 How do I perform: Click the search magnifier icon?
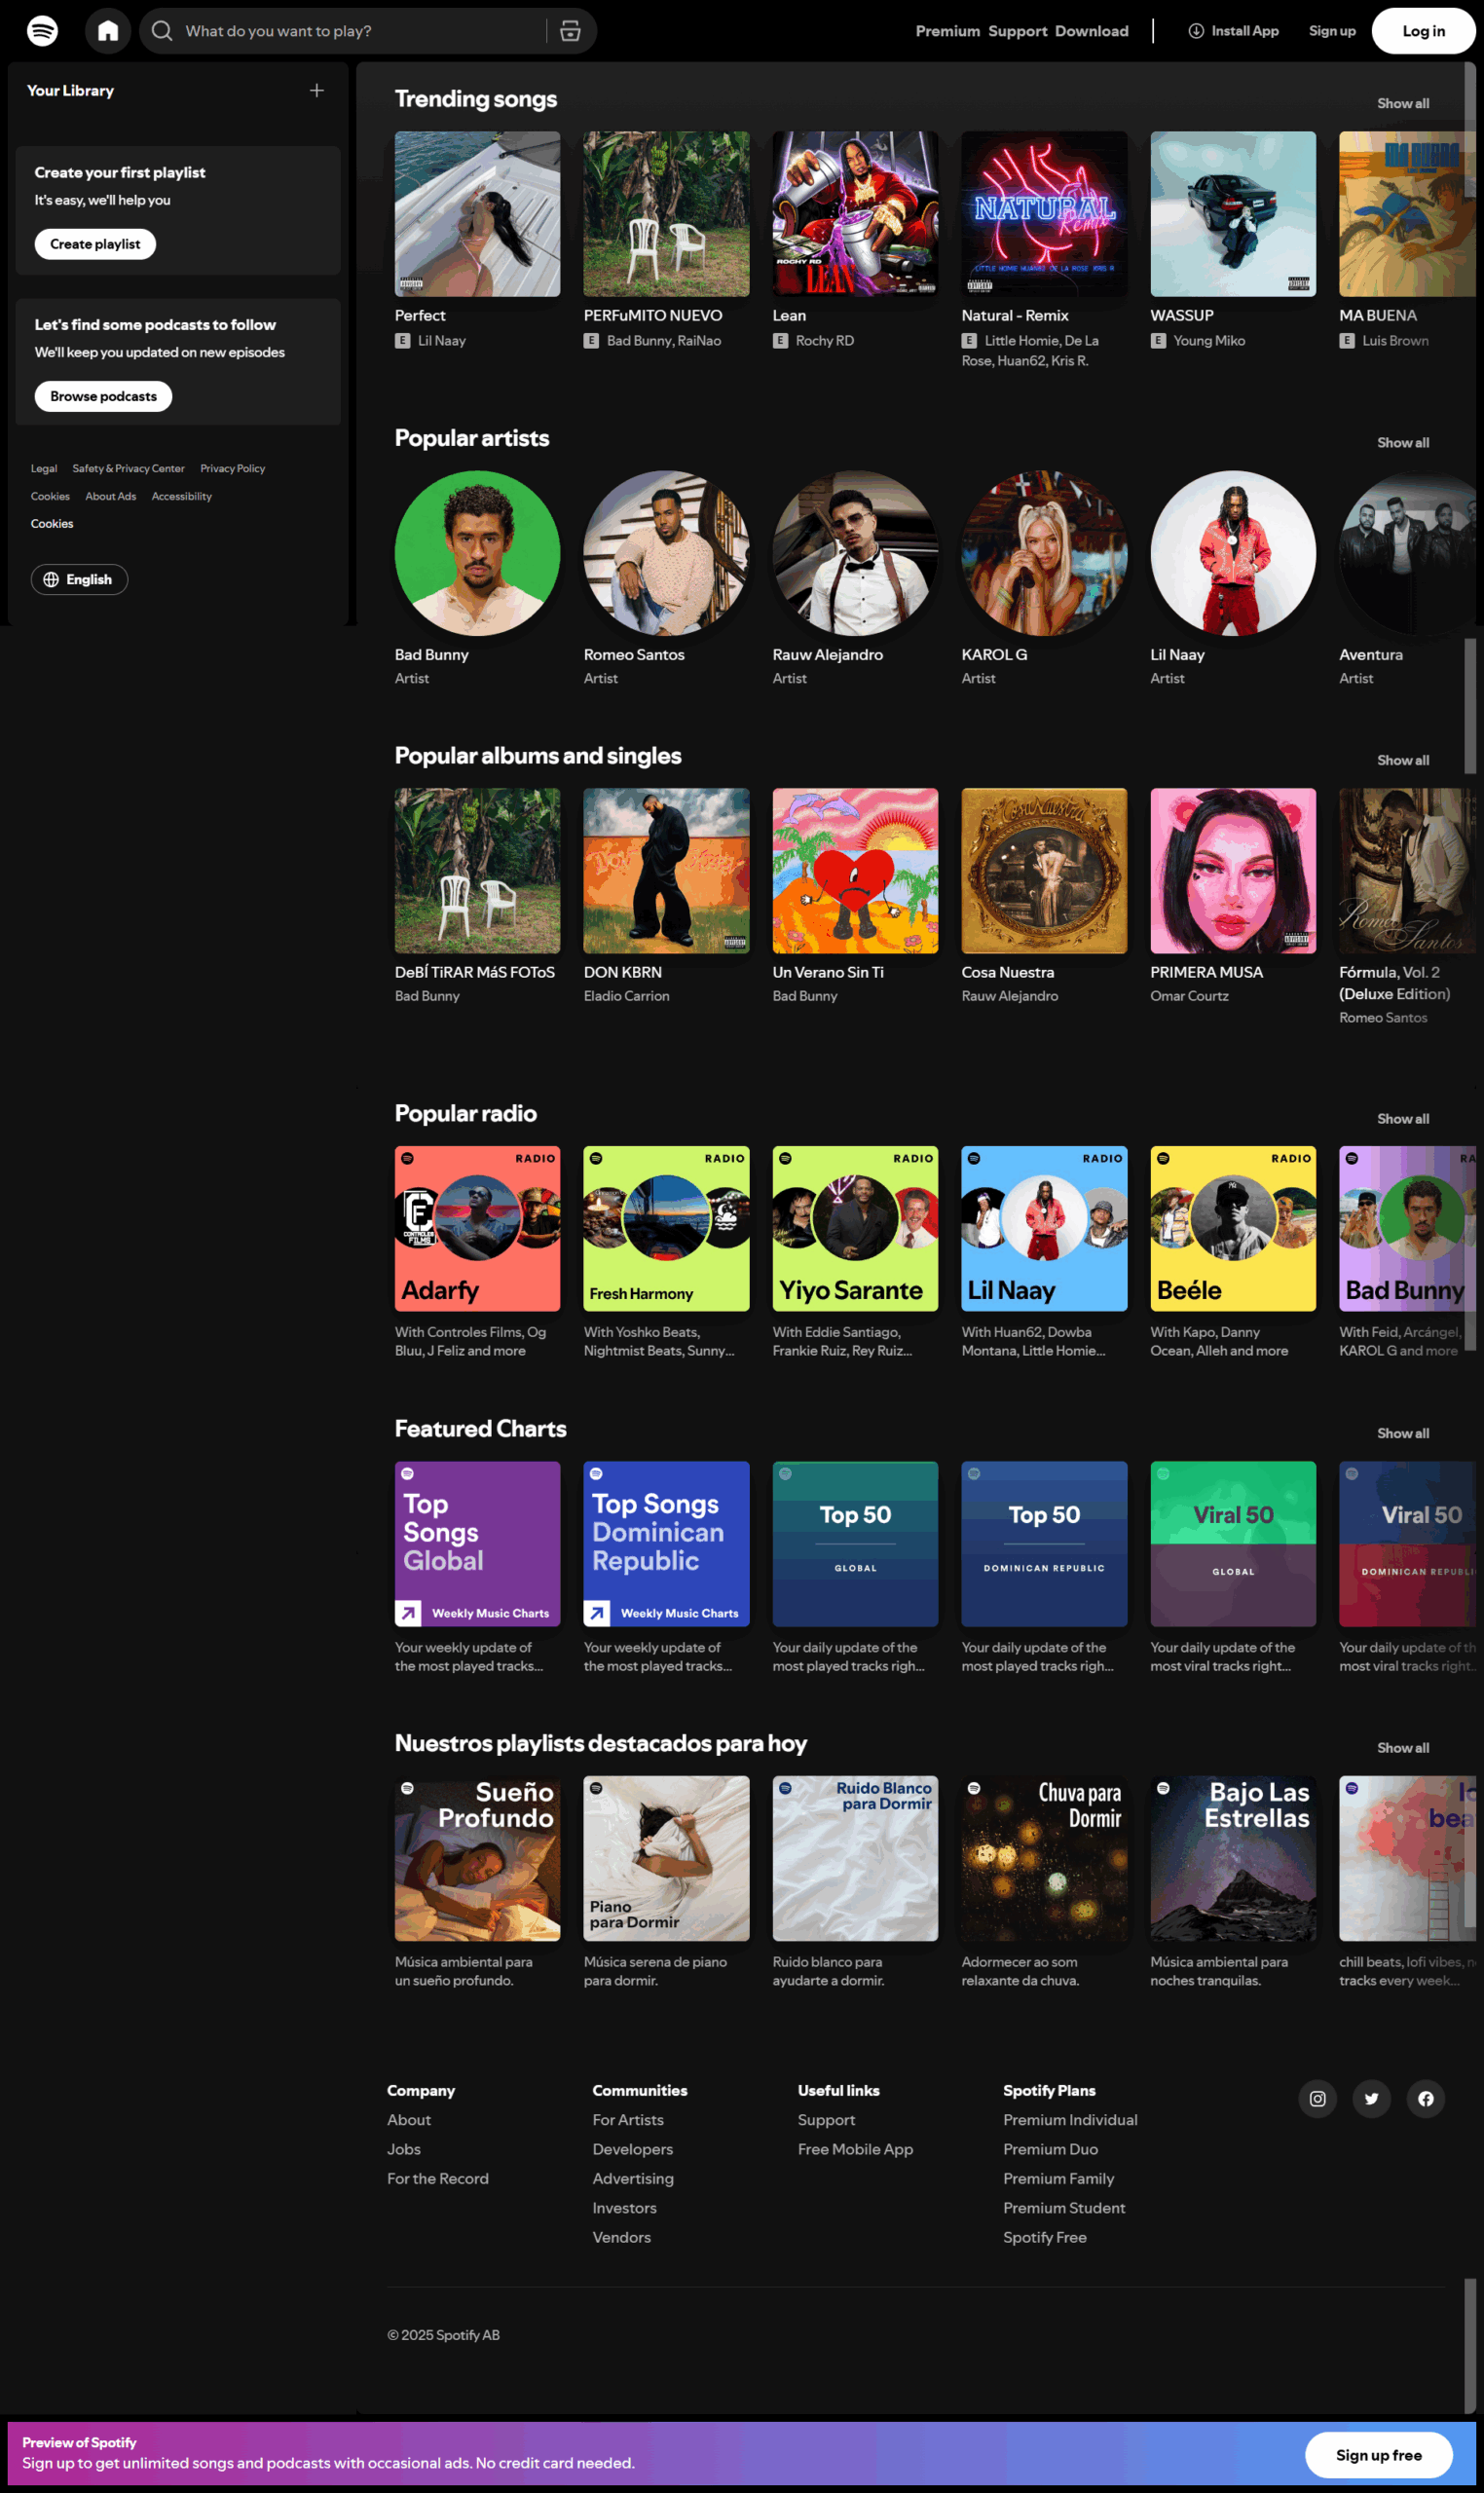coord(162,31)
